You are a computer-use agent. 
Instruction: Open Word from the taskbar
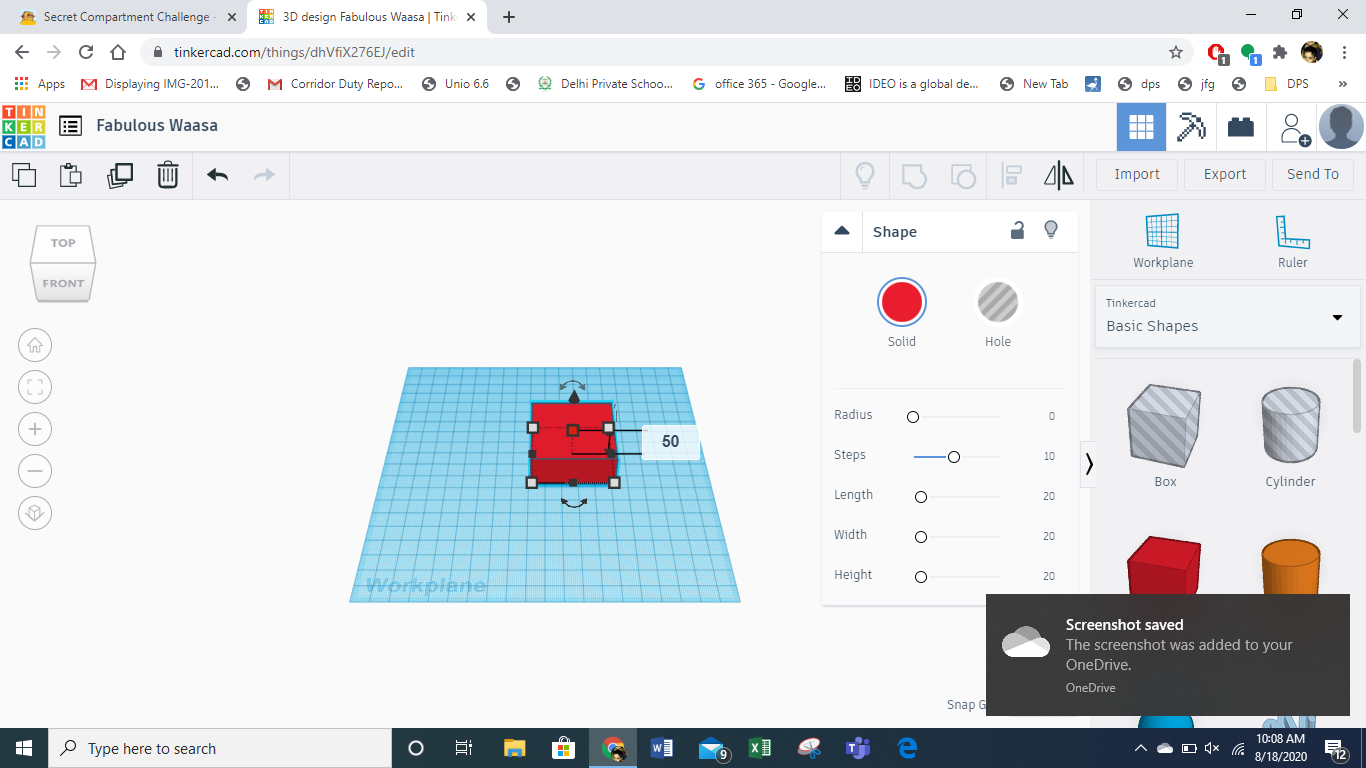pyautogui.click(x=662, y=748)
